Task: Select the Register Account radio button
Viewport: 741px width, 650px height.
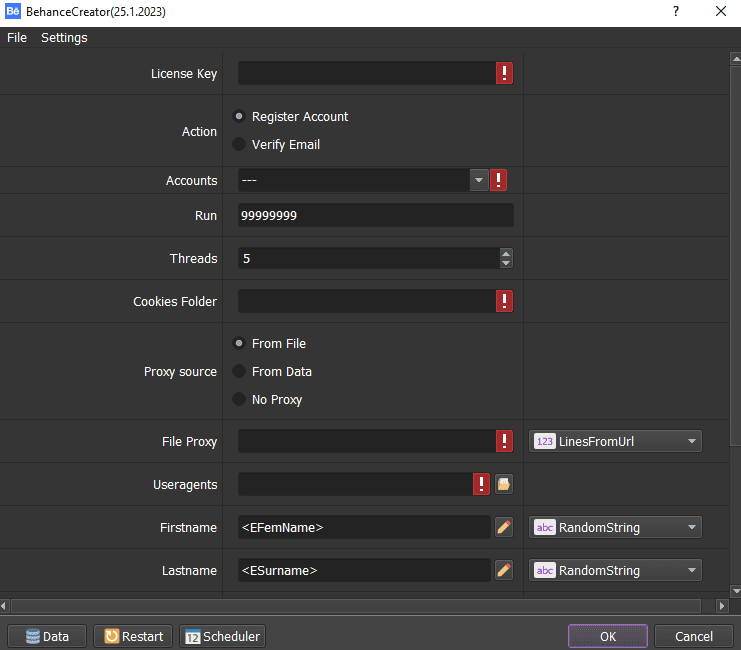Action: tap(239, 116)
